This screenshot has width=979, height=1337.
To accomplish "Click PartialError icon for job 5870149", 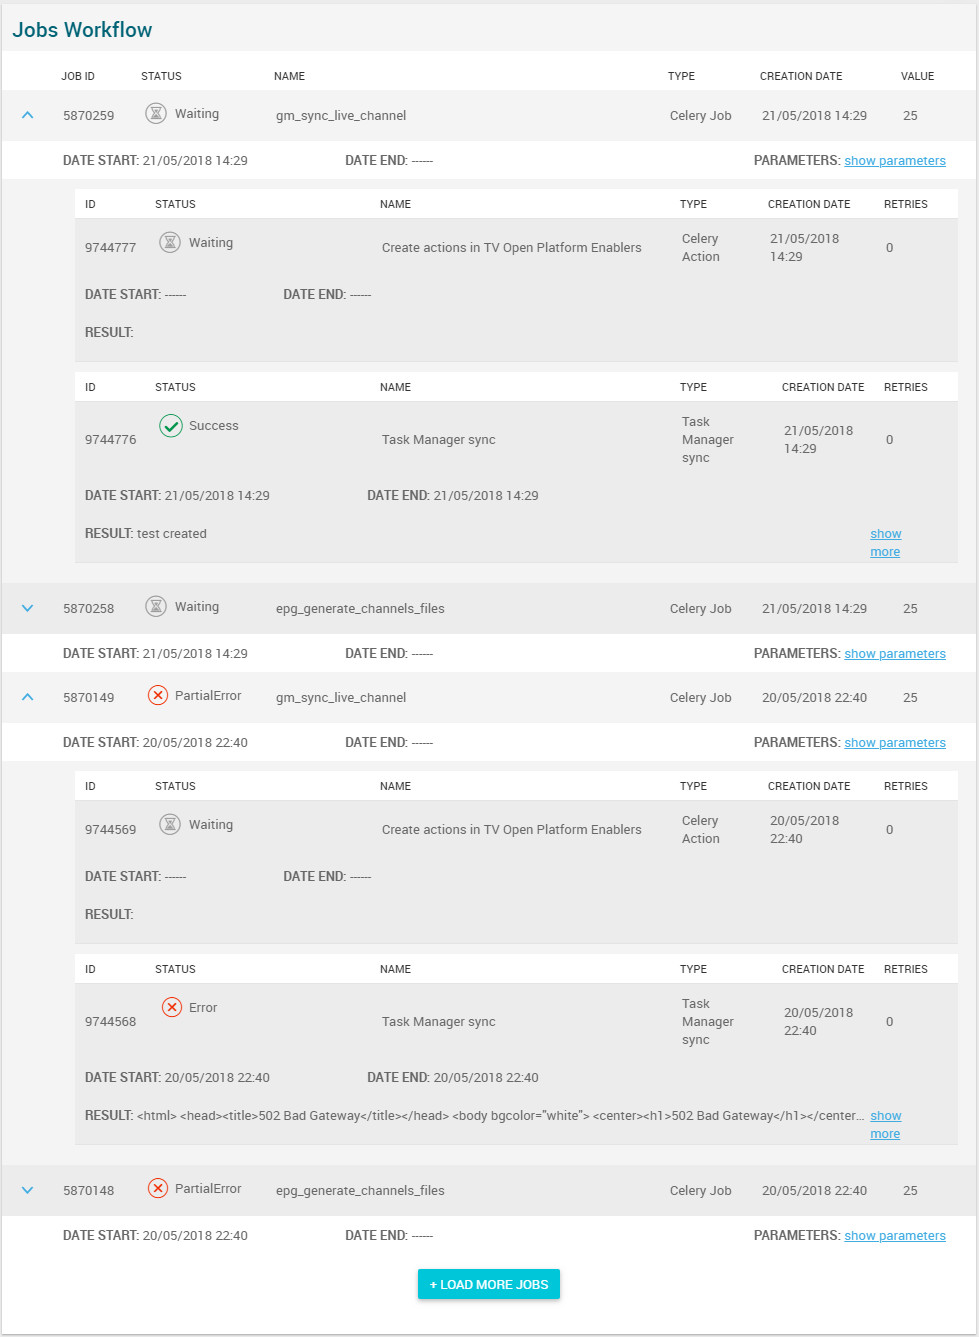I will (x=157, y=695).
